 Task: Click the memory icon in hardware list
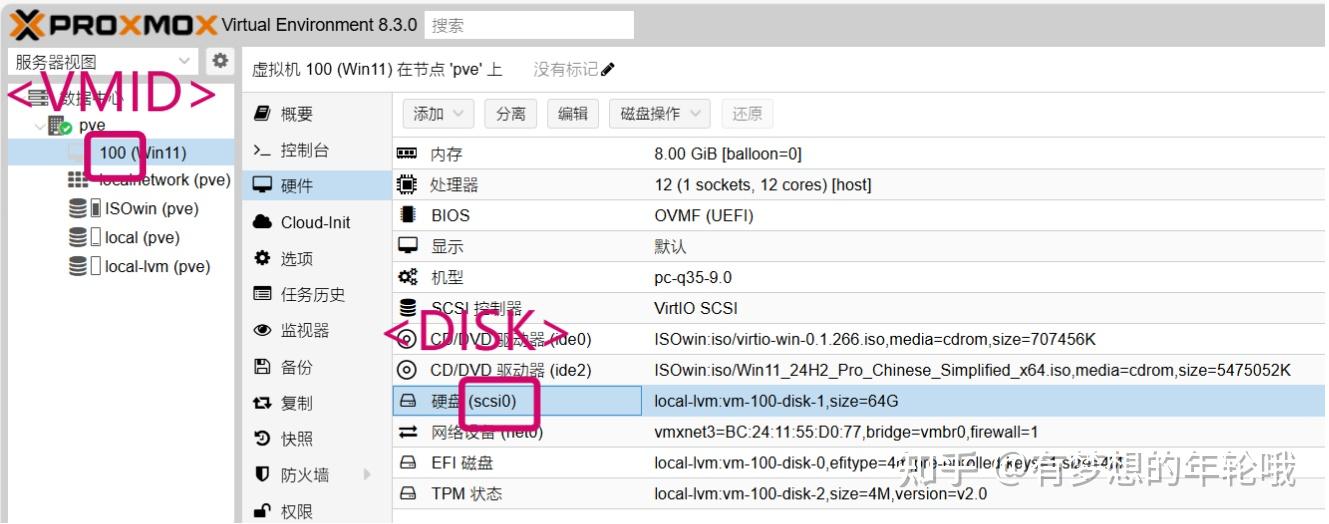click(x=407, y=154)
